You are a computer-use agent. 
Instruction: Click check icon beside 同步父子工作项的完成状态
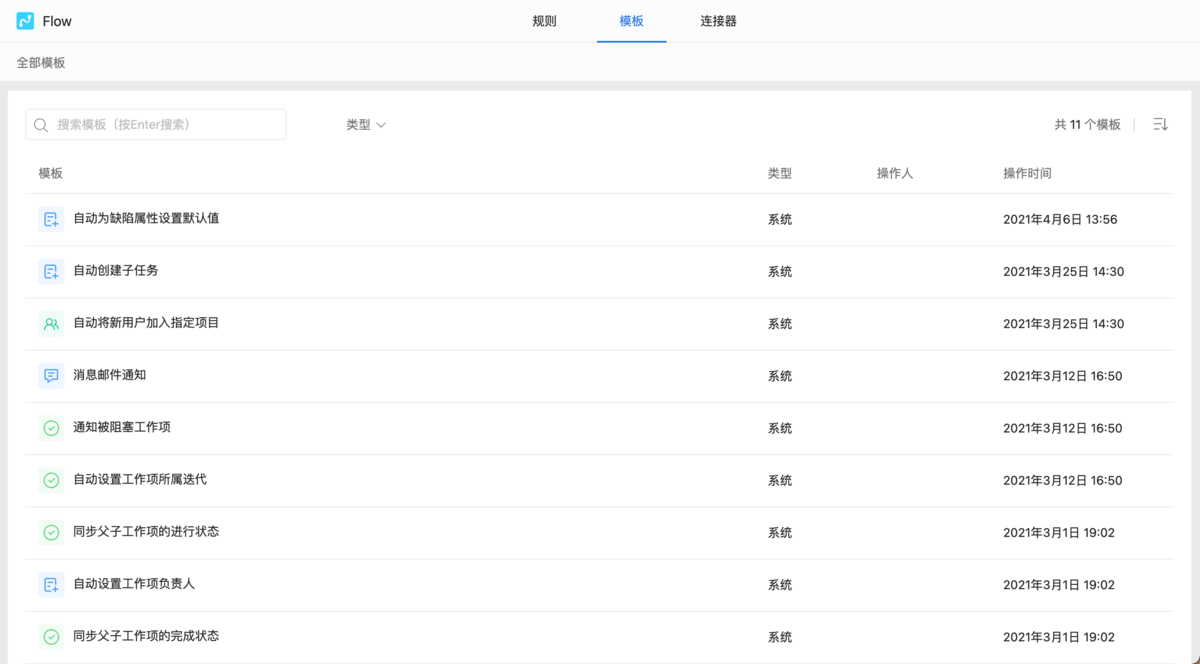[51, 636]
